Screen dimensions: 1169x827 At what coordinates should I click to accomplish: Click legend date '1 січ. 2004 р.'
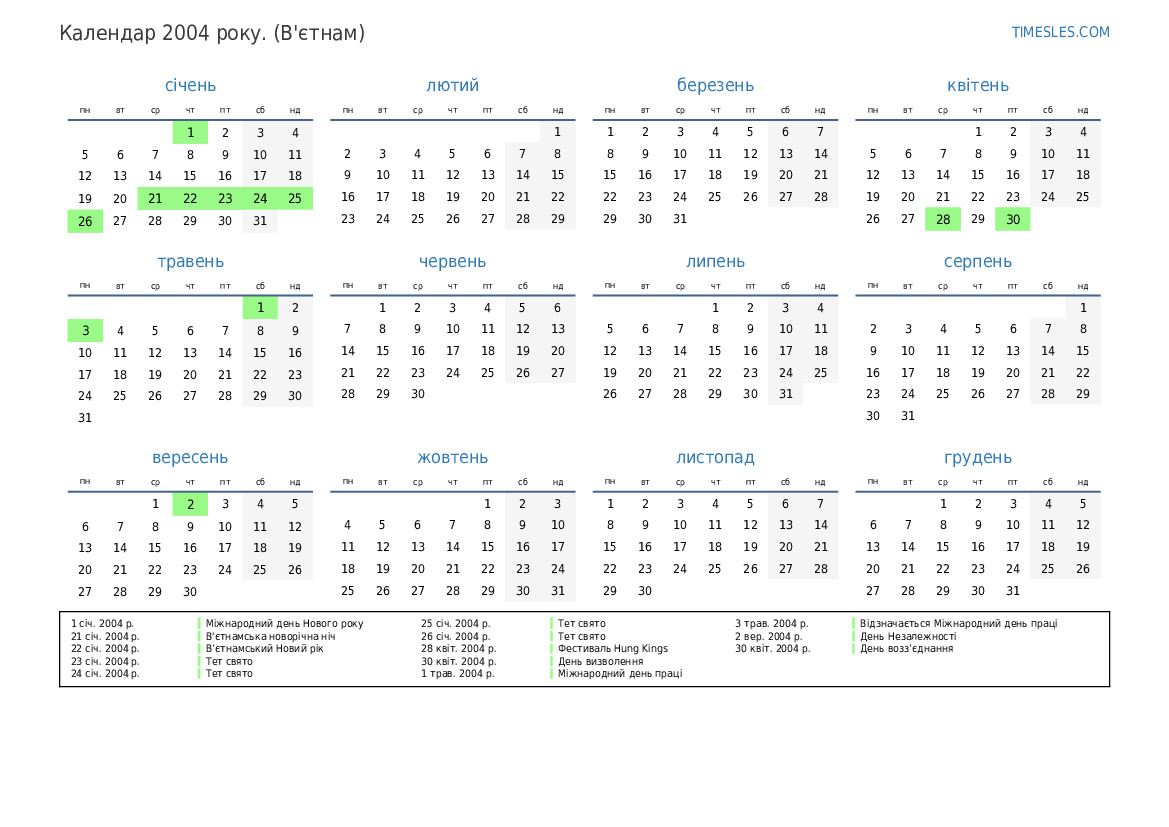point(102,623)
